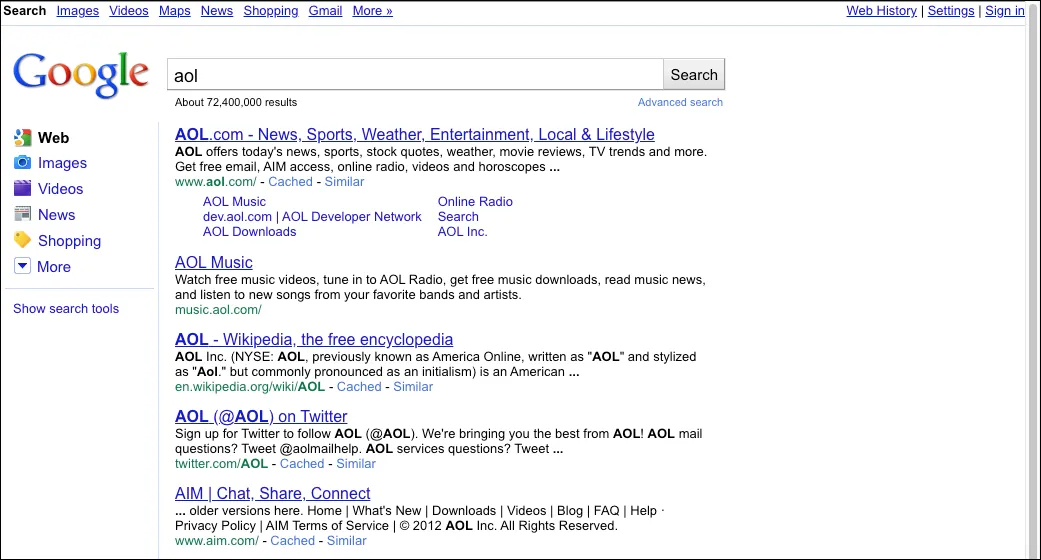Viewport: 1041px width, 560px height.
Task: Click the News newspaper icon in sidebar
Action: click(22, 215)
